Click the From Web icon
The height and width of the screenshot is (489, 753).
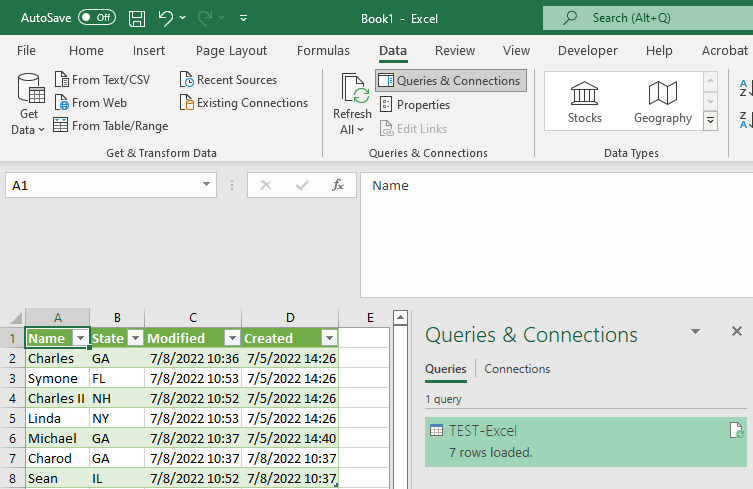[62, 103]
